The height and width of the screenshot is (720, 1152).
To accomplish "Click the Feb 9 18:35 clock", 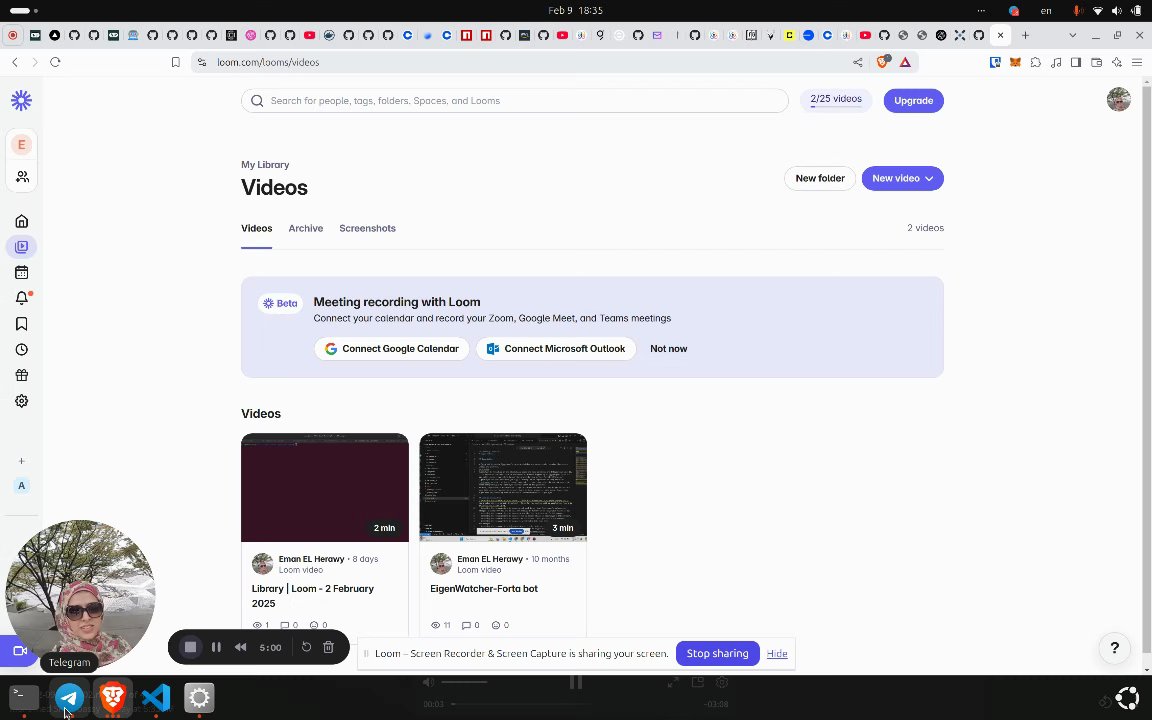I will point(575,10).
